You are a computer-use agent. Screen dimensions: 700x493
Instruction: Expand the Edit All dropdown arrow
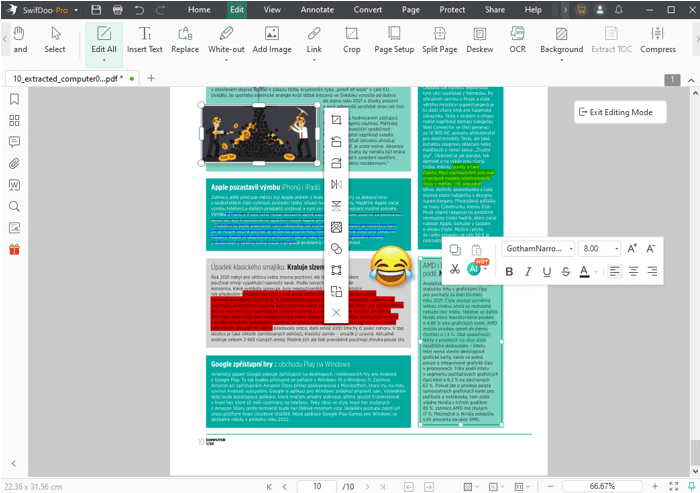pyautogui.click(x=104, y=60)
